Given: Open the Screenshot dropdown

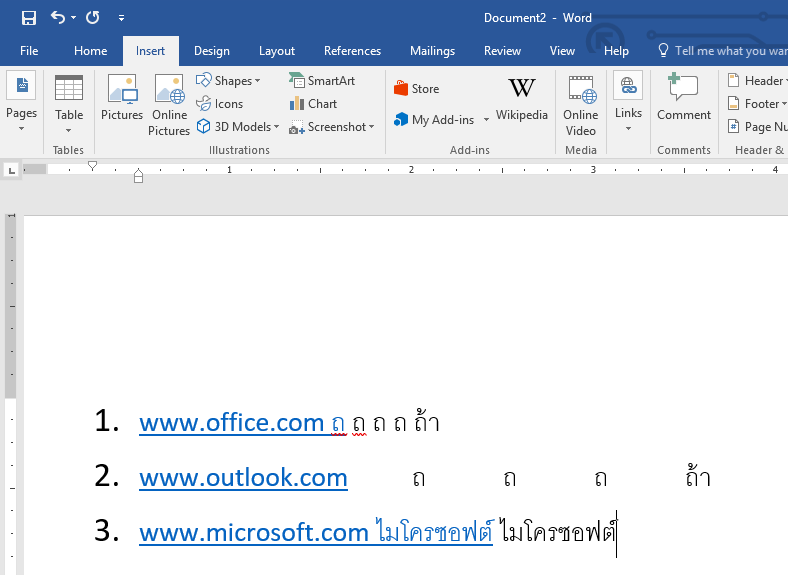Looking at the screenshot, I should click(332, 127).
